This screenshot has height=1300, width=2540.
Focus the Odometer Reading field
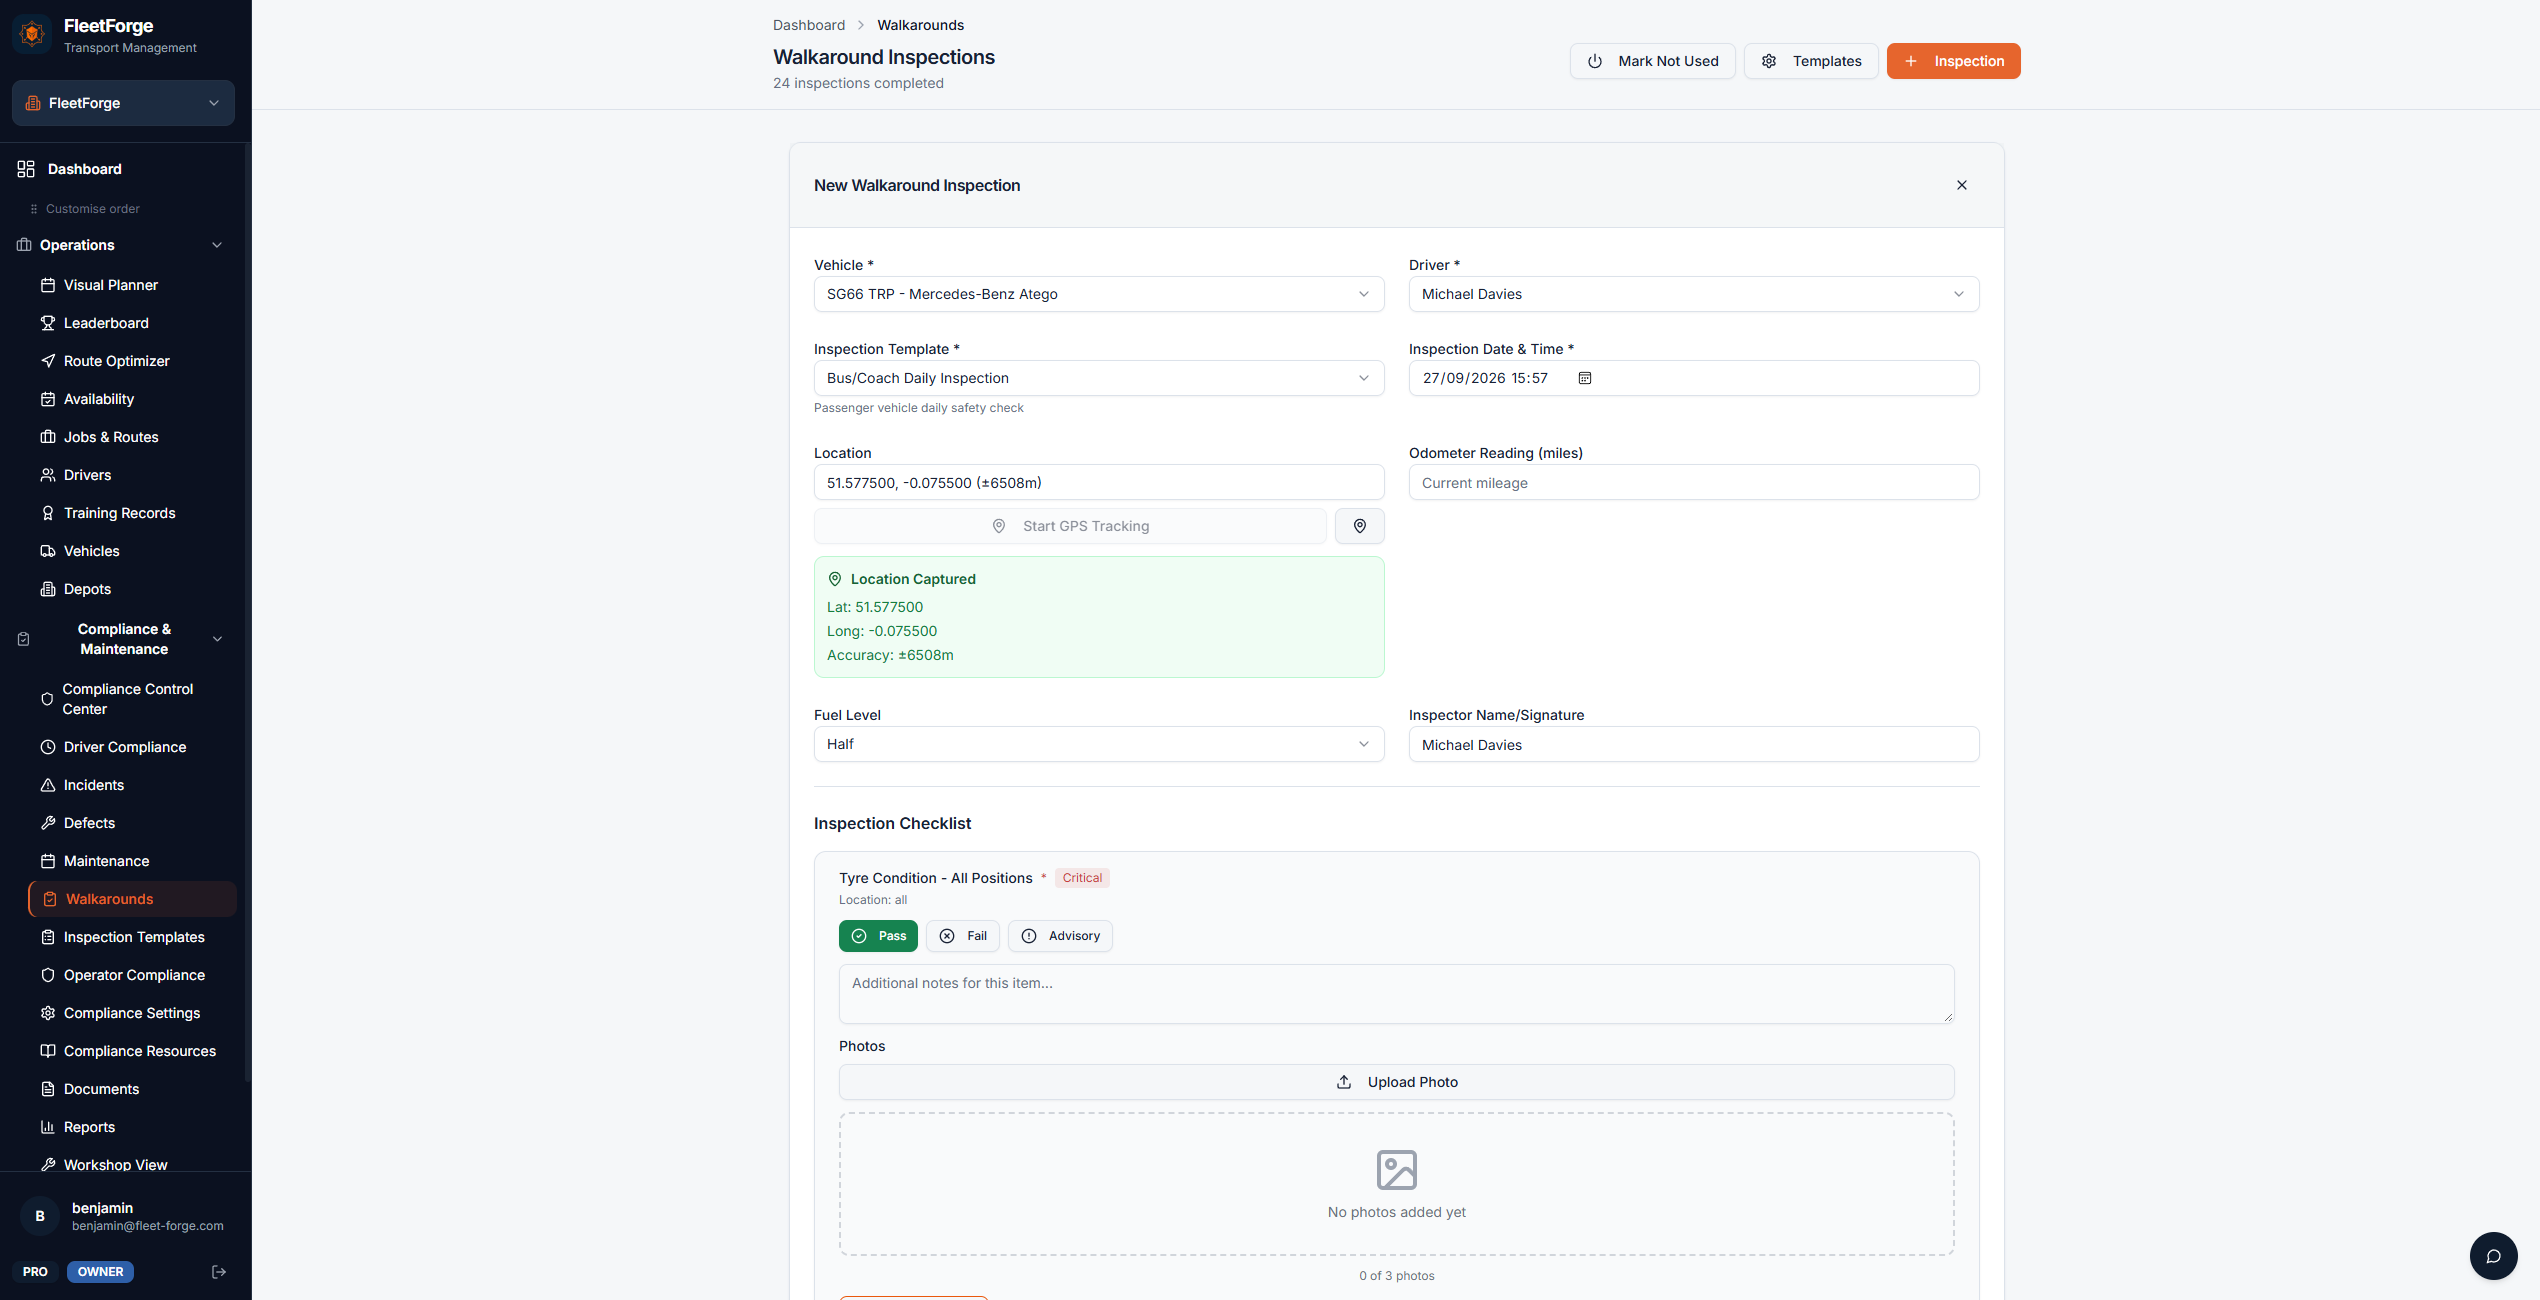1694,483
